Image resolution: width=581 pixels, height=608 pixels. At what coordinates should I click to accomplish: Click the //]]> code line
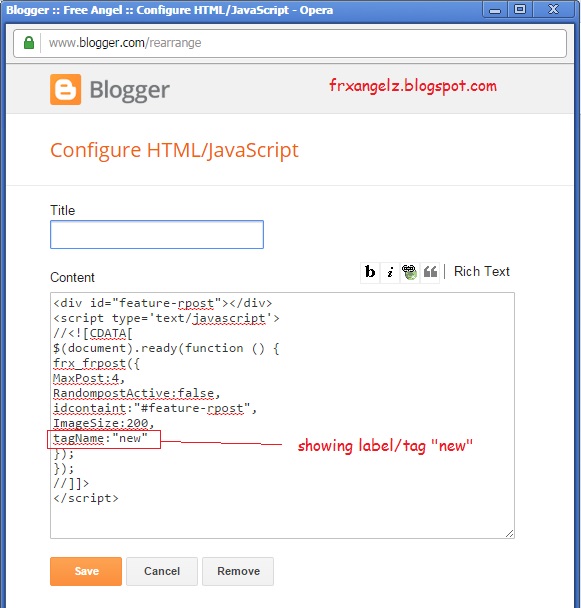71,484
